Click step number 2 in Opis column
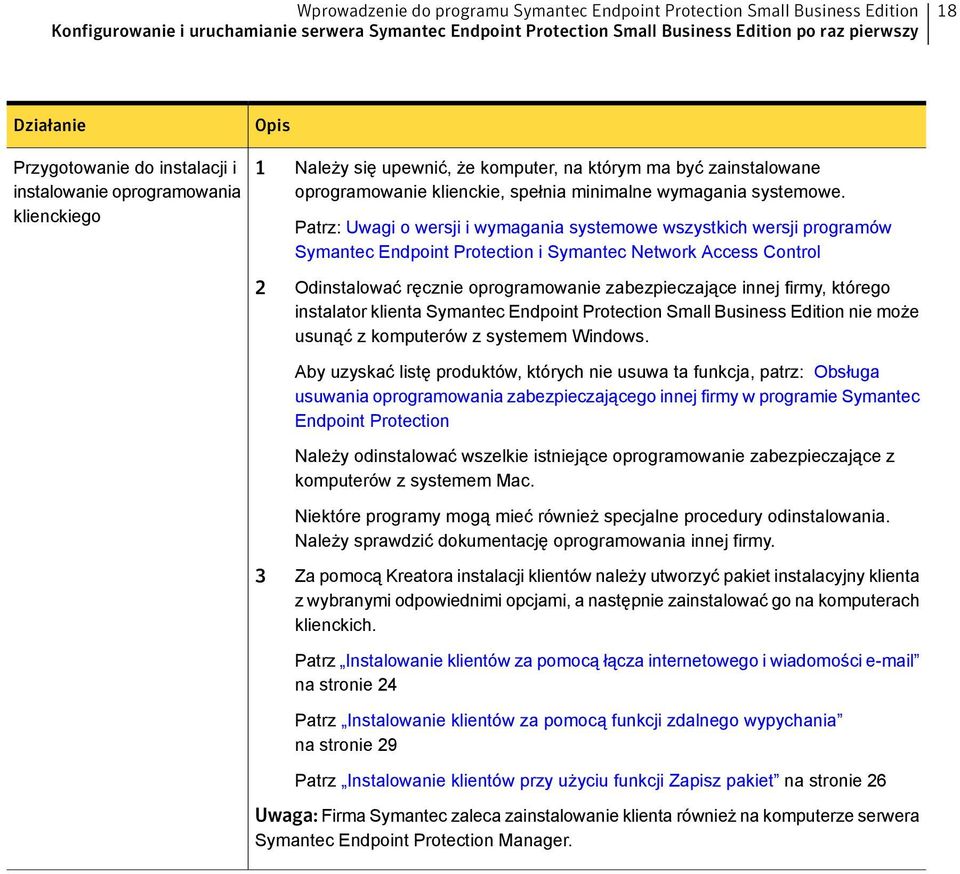The height and width of the screenshot is (874, 960). click(x=260, y=288)
